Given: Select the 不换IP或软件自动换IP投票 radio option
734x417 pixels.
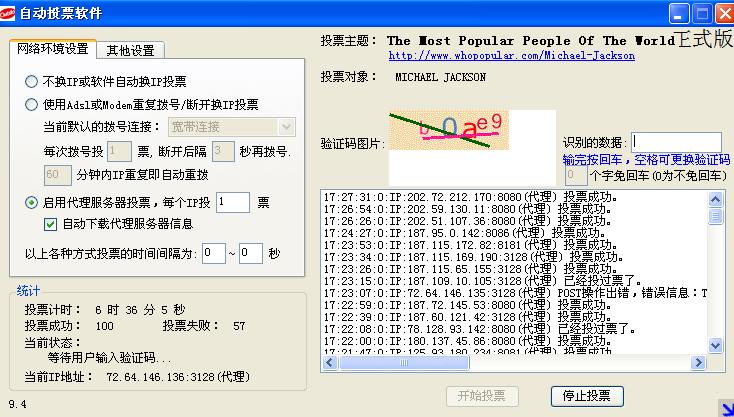Looking at the screenshot, I should [32, 82].
